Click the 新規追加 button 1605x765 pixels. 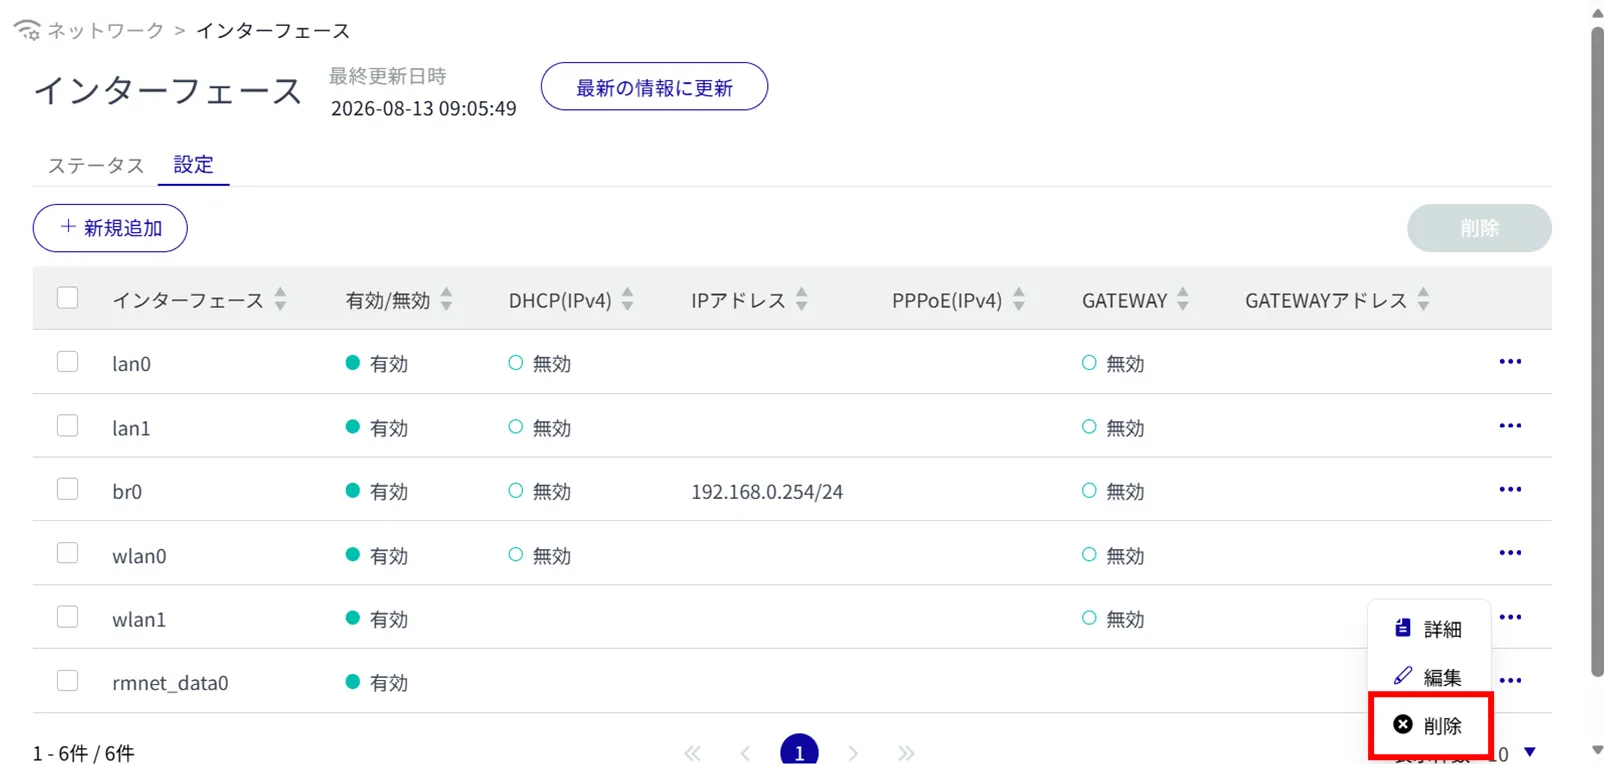click(x=110, y=228)
